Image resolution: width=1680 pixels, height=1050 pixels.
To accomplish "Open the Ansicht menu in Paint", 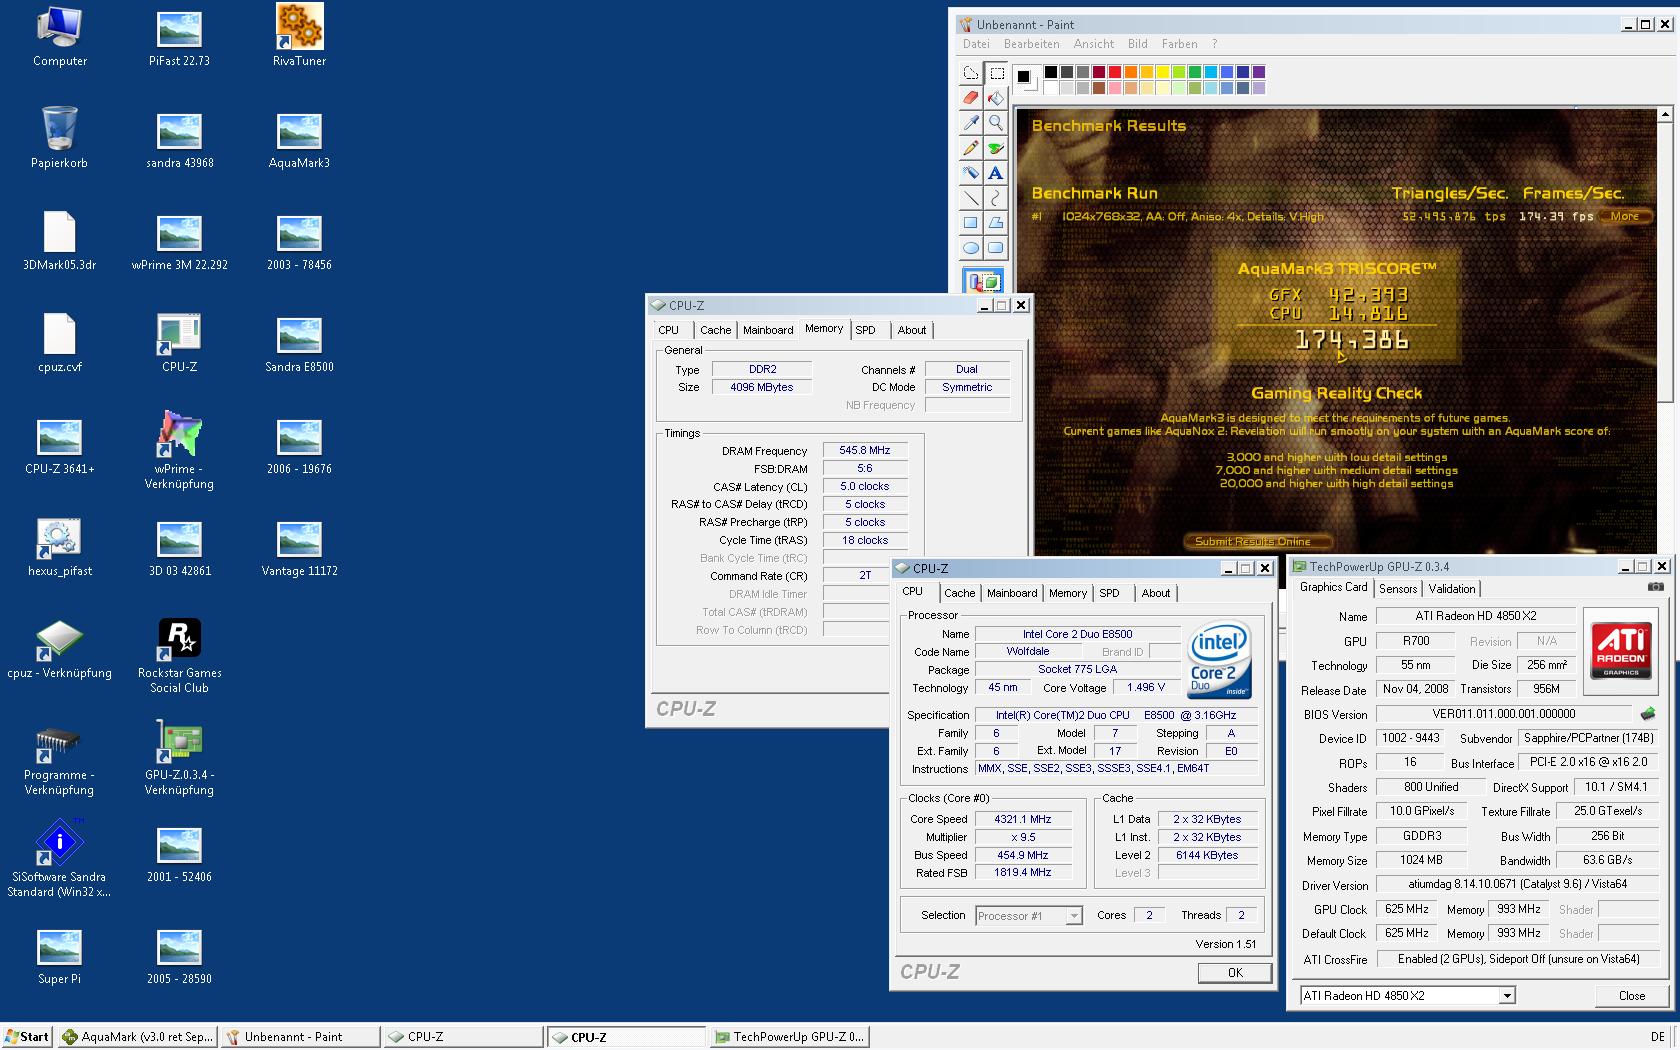I will pyautogui.click(x=1093, y=44).
